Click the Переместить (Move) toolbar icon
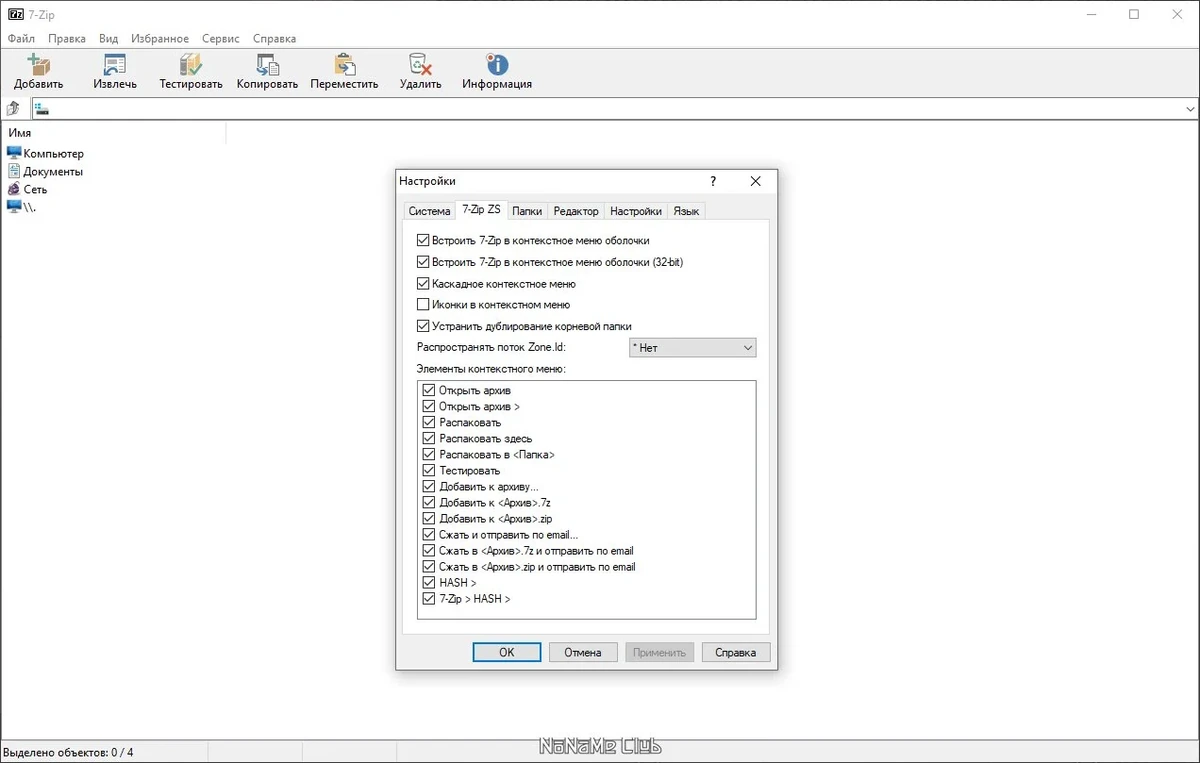1200x763 pixels. pos(344,65)
